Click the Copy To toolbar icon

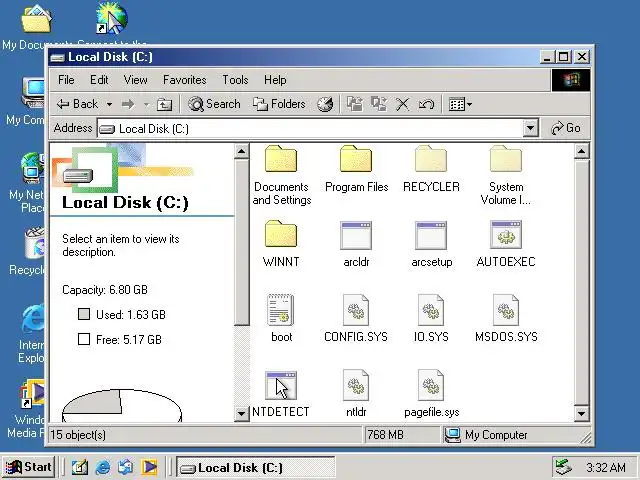tap(379, 104)
